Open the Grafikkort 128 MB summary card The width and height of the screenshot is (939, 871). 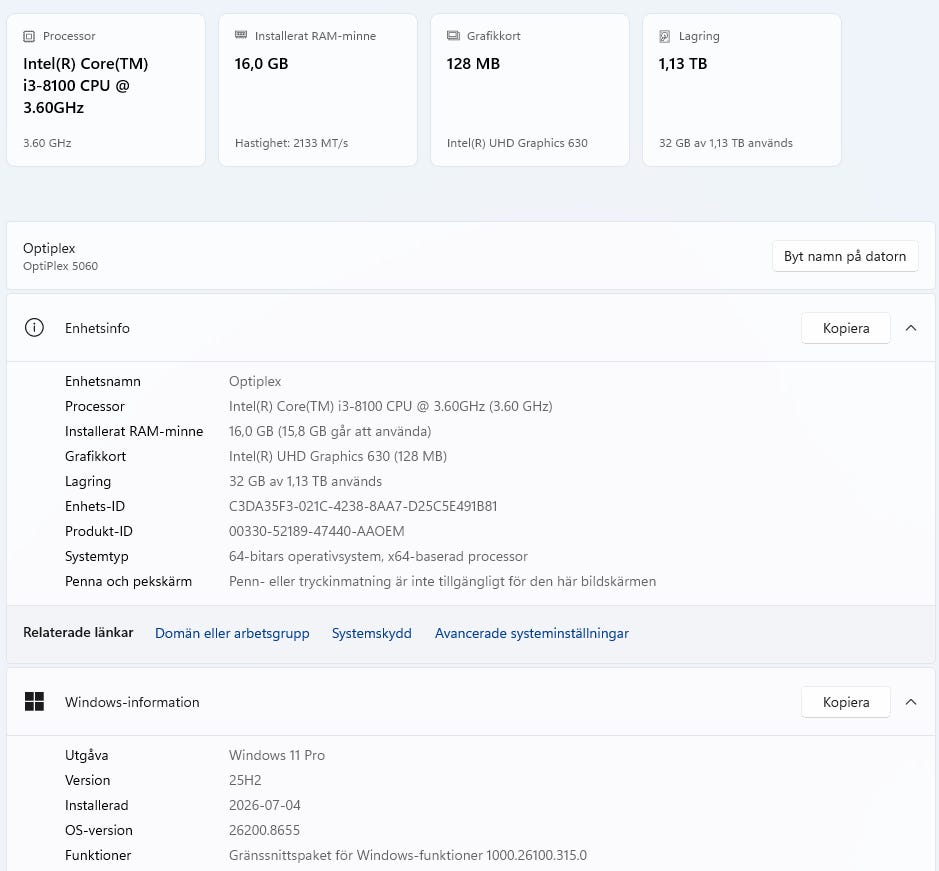click(530, 90)
